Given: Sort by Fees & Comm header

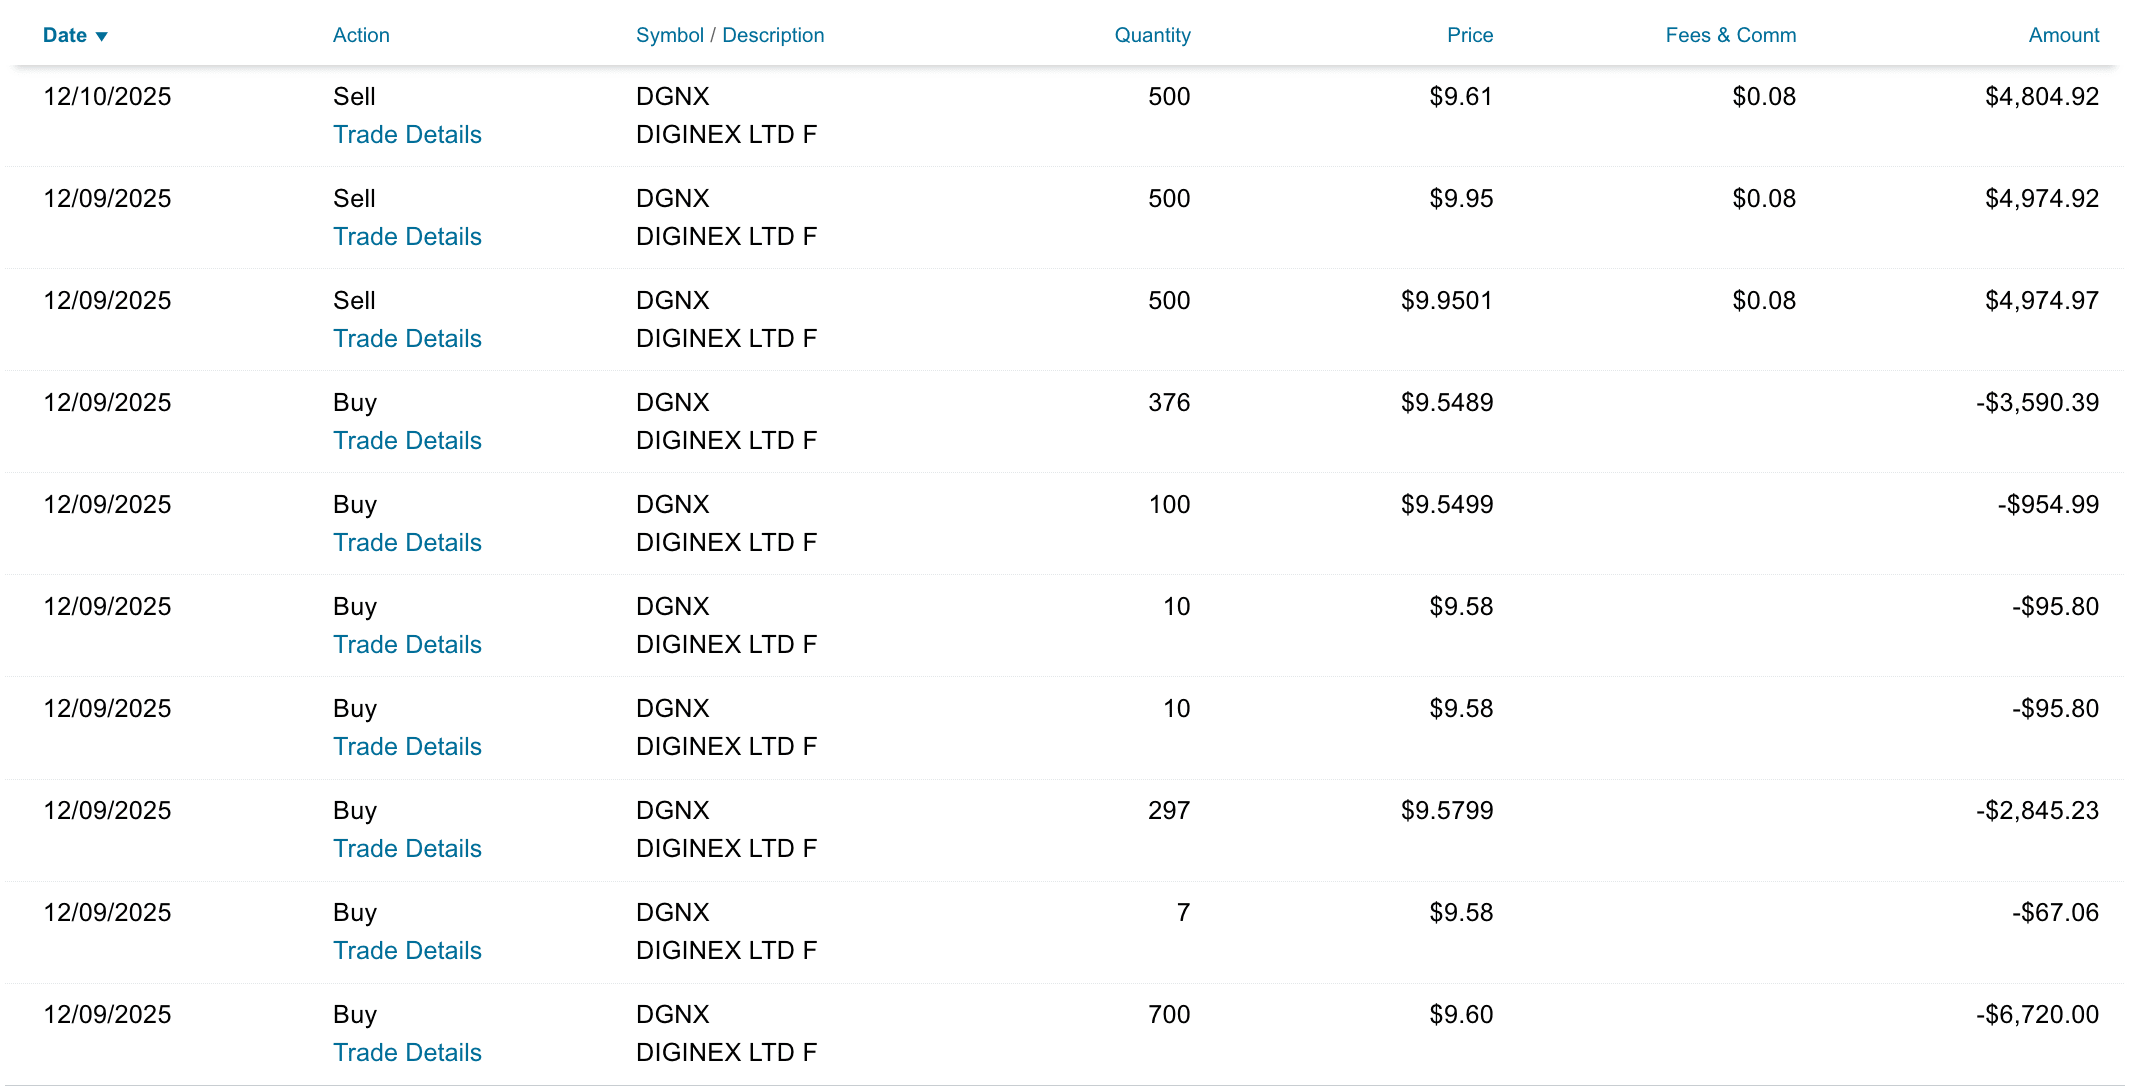Looking at the screenshot, I should click(x=1730, y=36).
